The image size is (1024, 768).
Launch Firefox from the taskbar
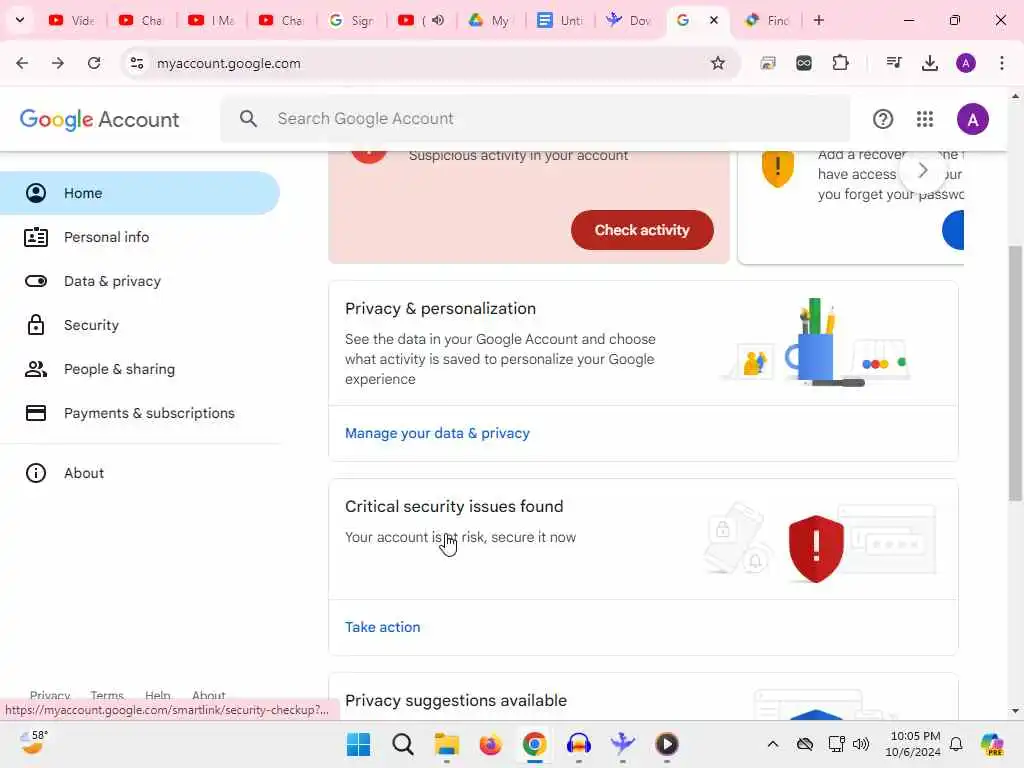[490, 744]
